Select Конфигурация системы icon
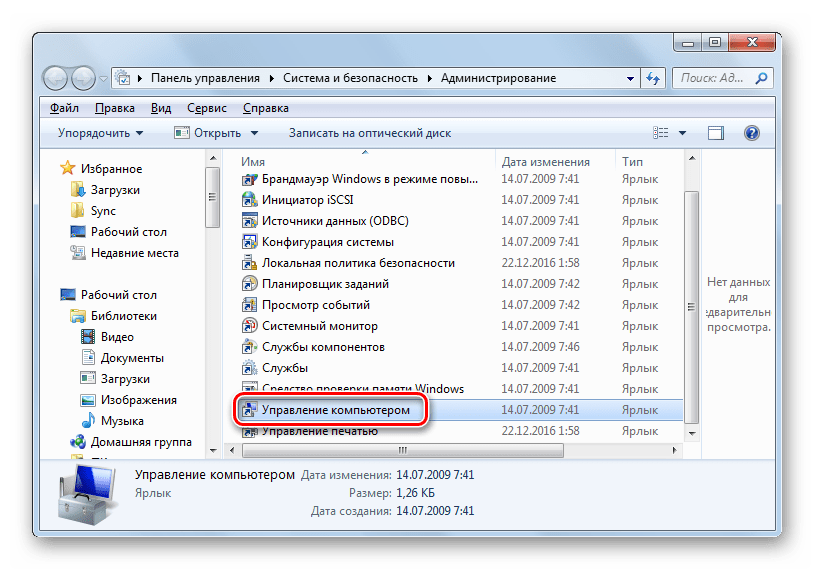The height and width of the screenshot is (570, 815). (x=249, y=242)
